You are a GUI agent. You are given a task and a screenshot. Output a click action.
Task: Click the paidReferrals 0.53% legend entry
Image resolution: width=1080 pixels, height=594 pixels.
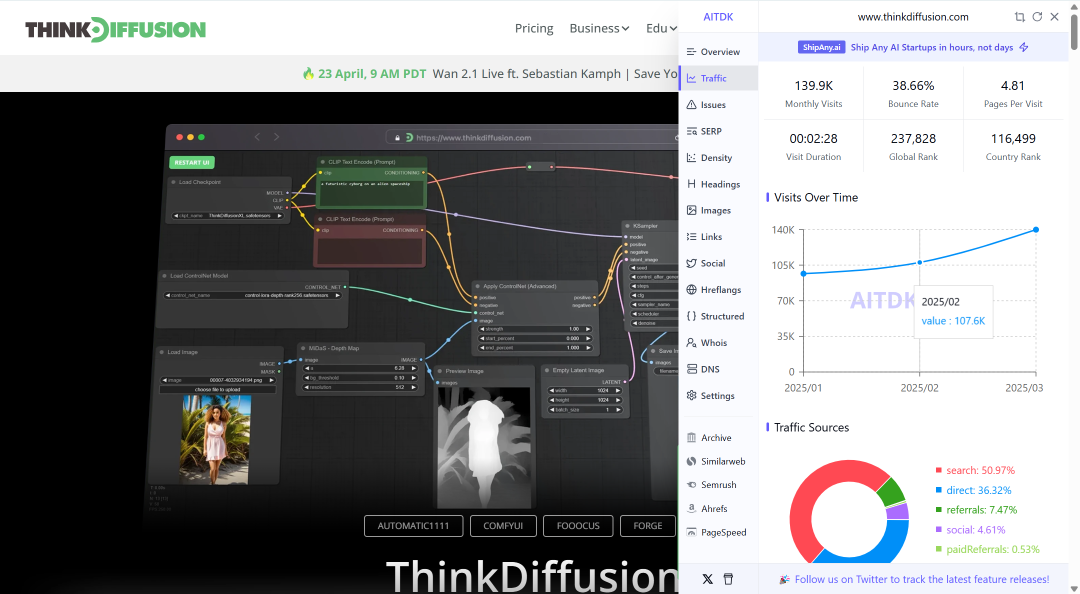tap(987, 549)
